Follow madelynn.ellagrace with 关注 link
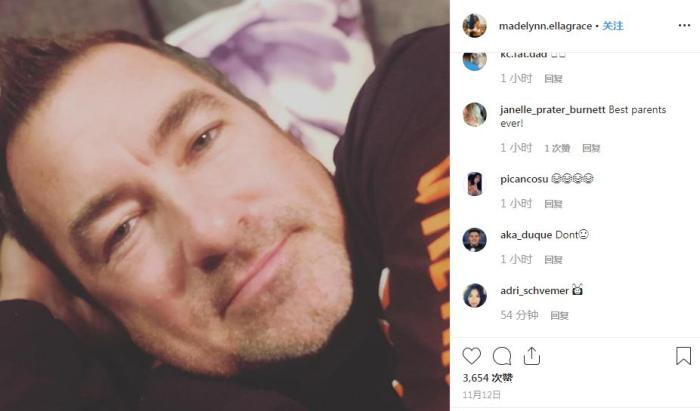700x411 pixels. click(613, 26)
